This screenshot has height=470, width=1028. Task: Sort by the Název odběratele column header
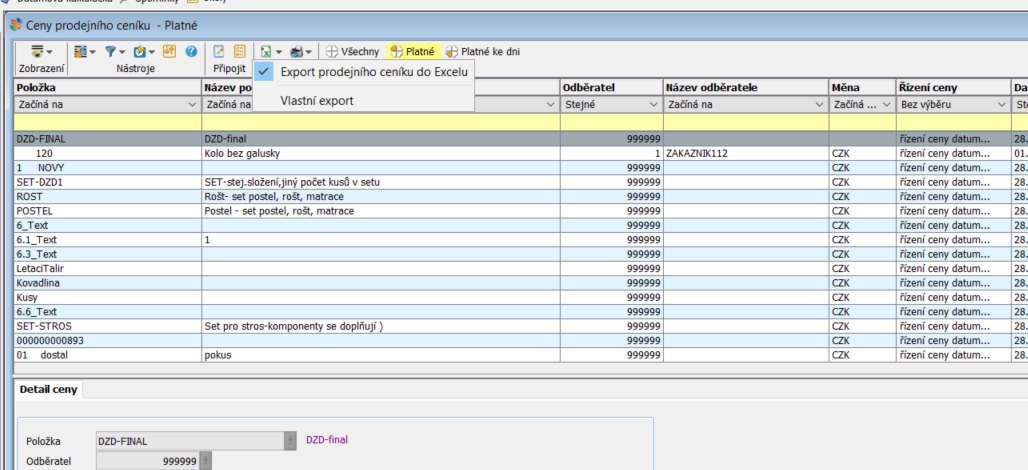click(x=743, y=88)
